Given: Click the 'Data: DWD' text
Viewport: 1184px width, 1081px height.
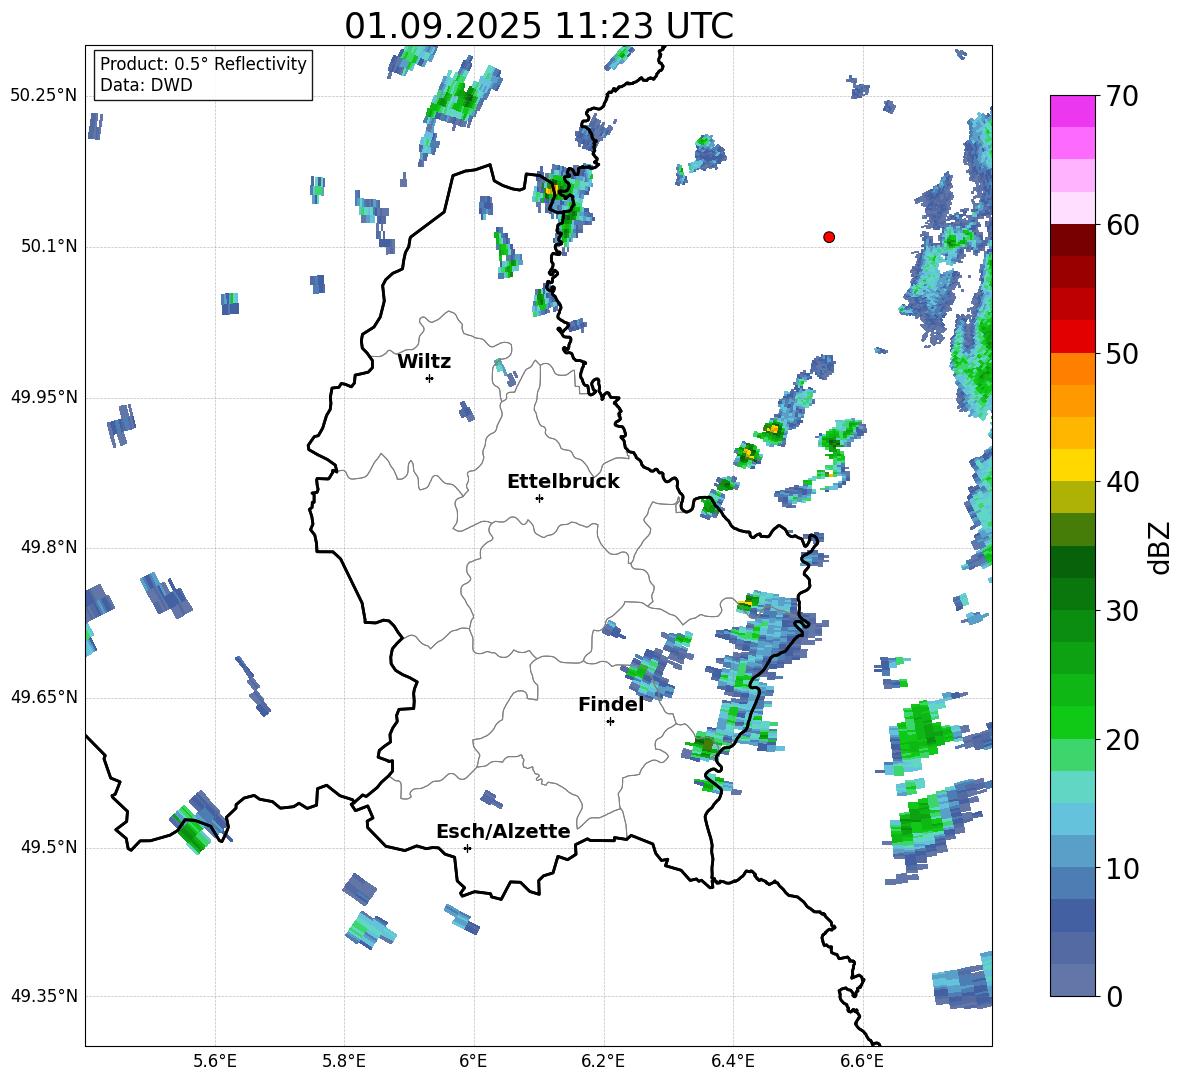Looking at the screenshot, I should point(146,85).
